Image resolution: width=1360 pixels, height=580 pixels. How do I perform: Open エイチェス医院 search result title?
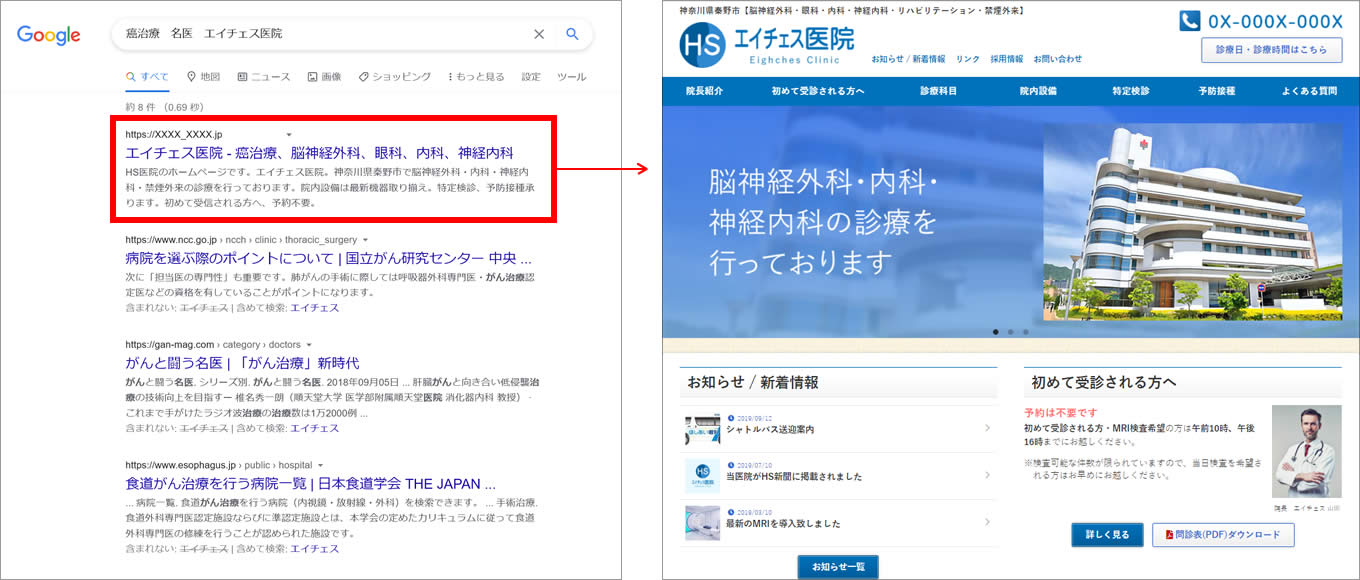tap(319, 153)
